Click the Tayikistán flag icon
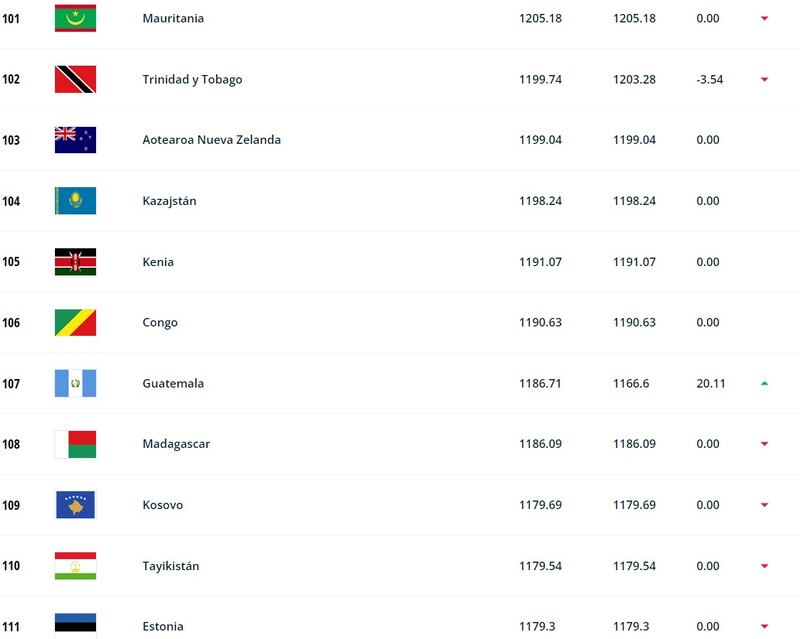This screenshot has height=639, width=800. click(x=75, y=566)
